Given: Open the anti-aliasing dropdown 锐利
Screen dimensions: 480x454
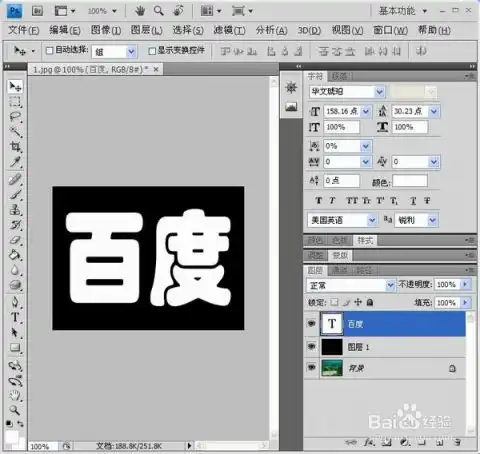Looking at the screenshot, I should click(432, 220).
